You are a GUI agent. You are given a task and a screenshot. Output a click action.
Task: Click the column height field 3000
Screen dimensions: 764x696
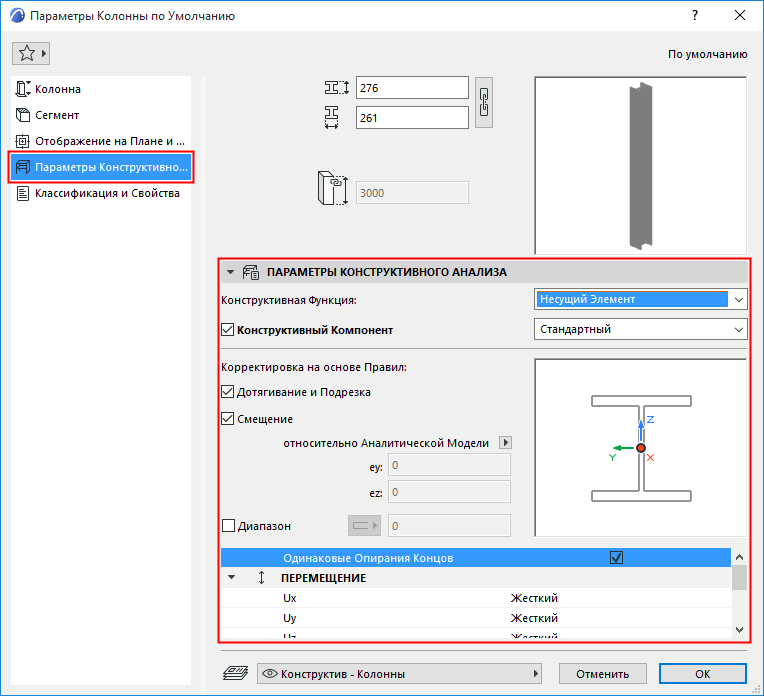tap(412, 193)
